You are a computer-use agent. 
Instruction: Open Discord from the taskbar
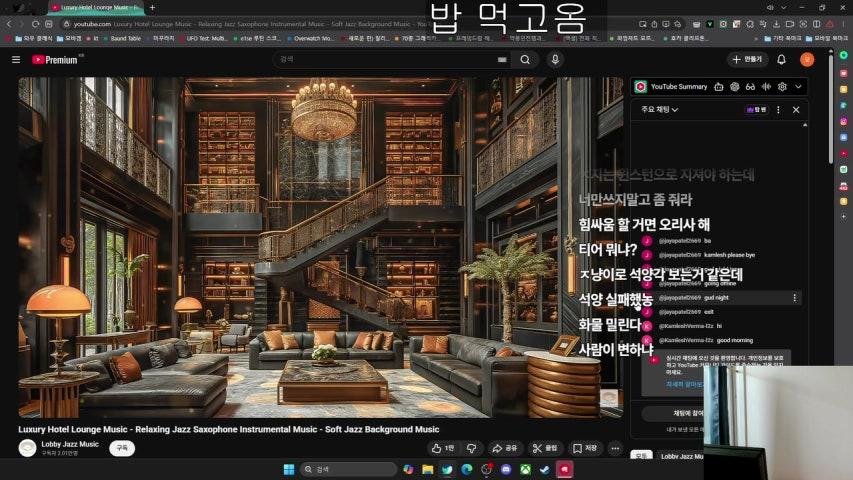pos(506,469)
